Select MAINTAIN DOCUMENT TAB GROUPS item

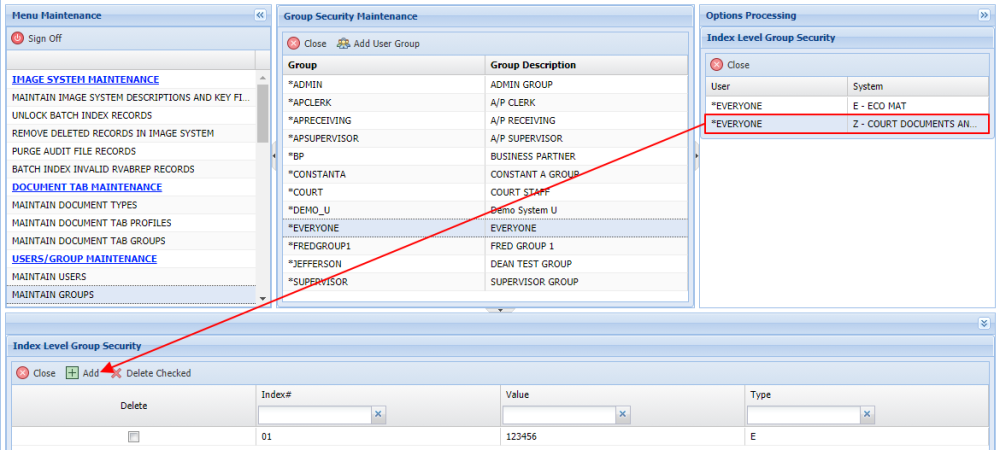(x=131, y=240)
